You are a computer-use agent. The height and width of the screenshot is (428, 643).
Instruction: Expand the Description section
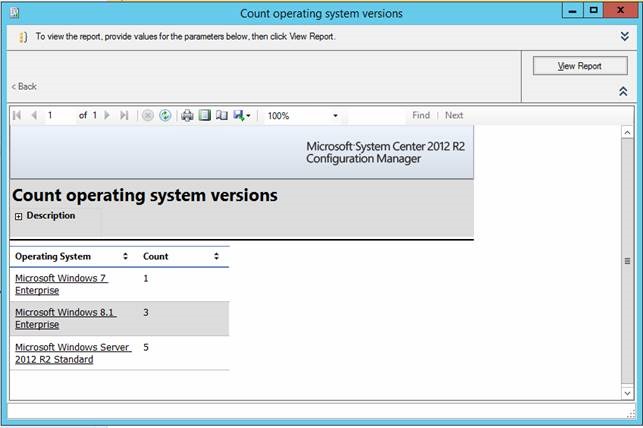point(18,216)
